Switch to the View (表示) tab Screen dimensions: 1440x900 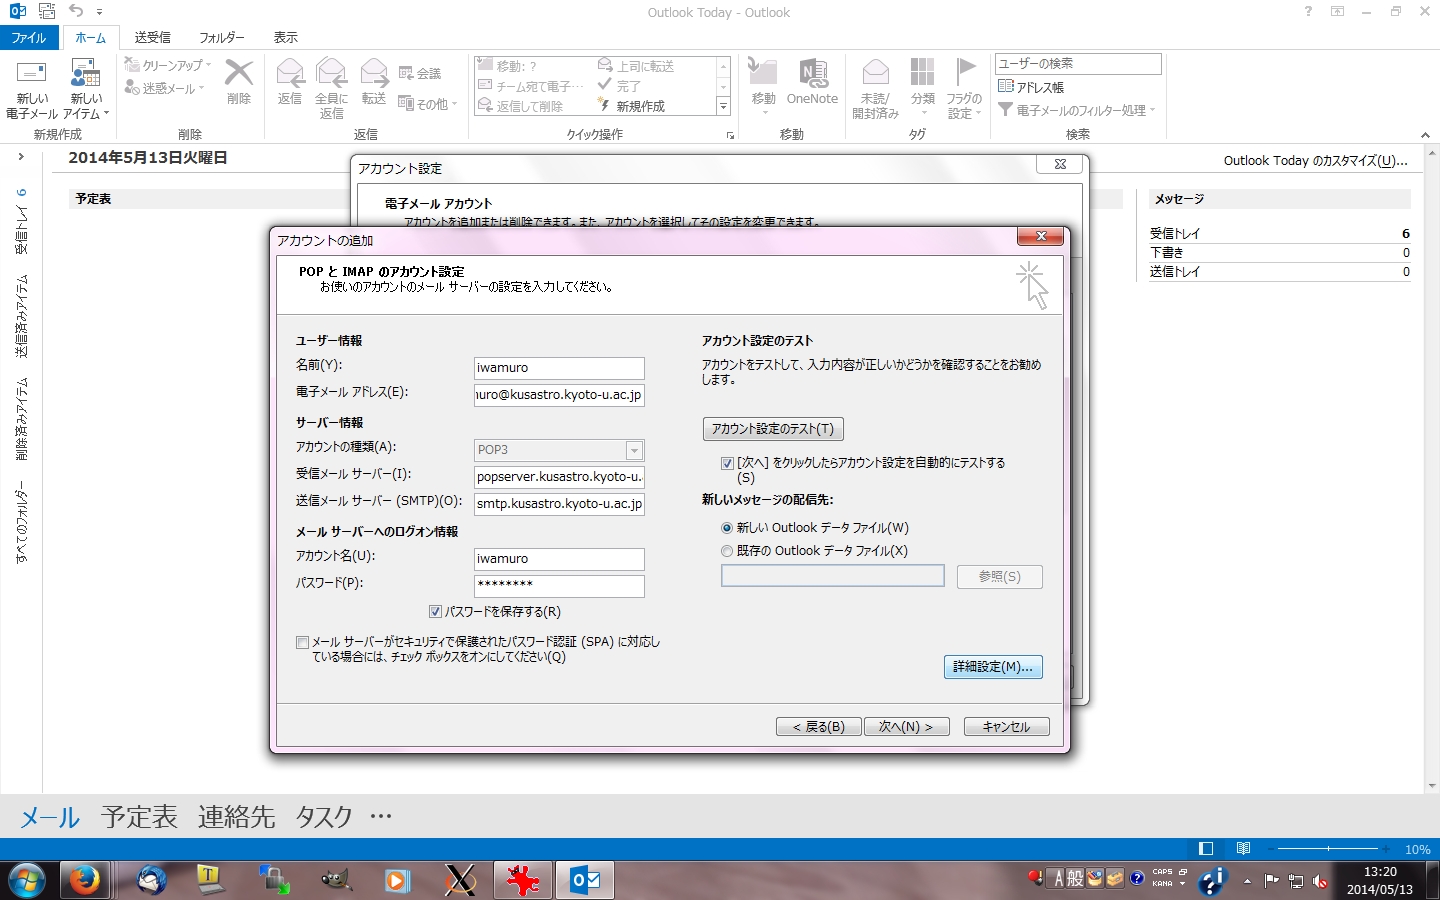(285, 37)
